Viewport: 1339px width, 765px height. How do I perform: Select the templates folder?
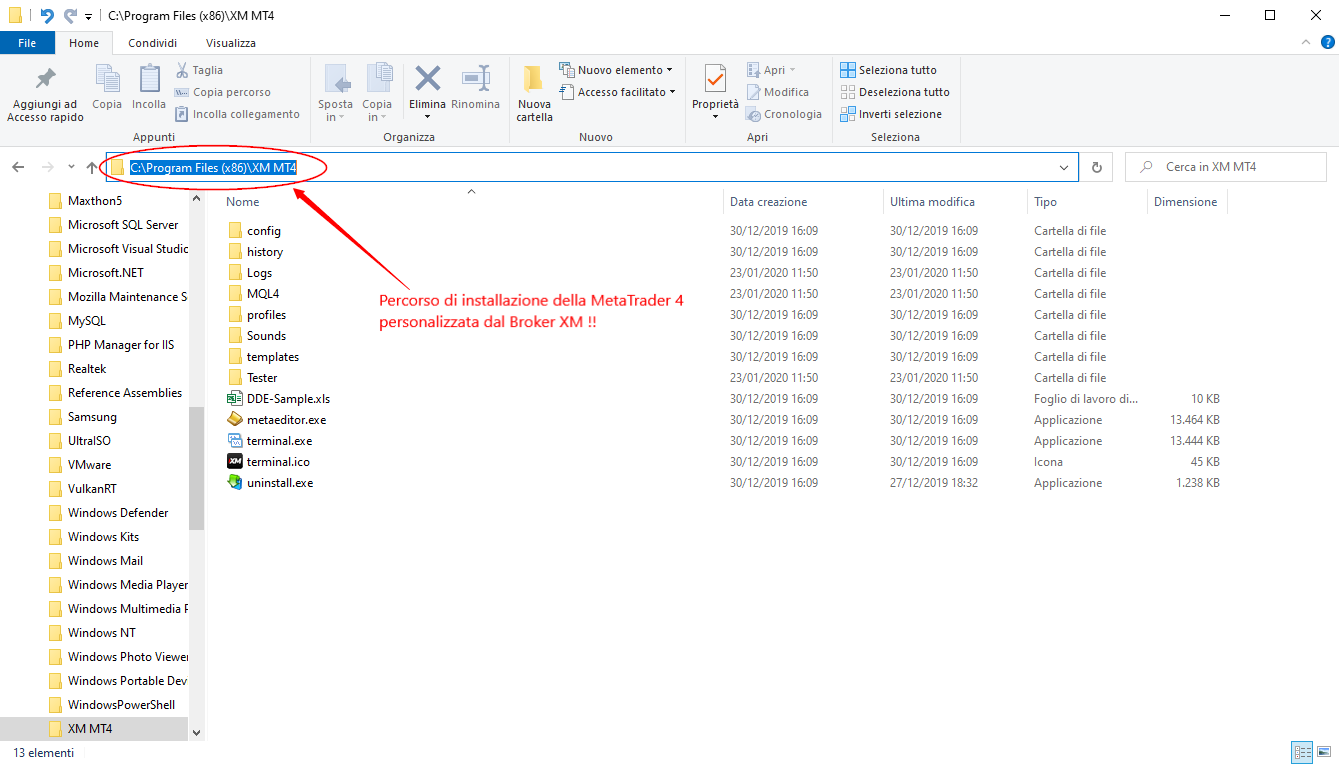(263, 357)
